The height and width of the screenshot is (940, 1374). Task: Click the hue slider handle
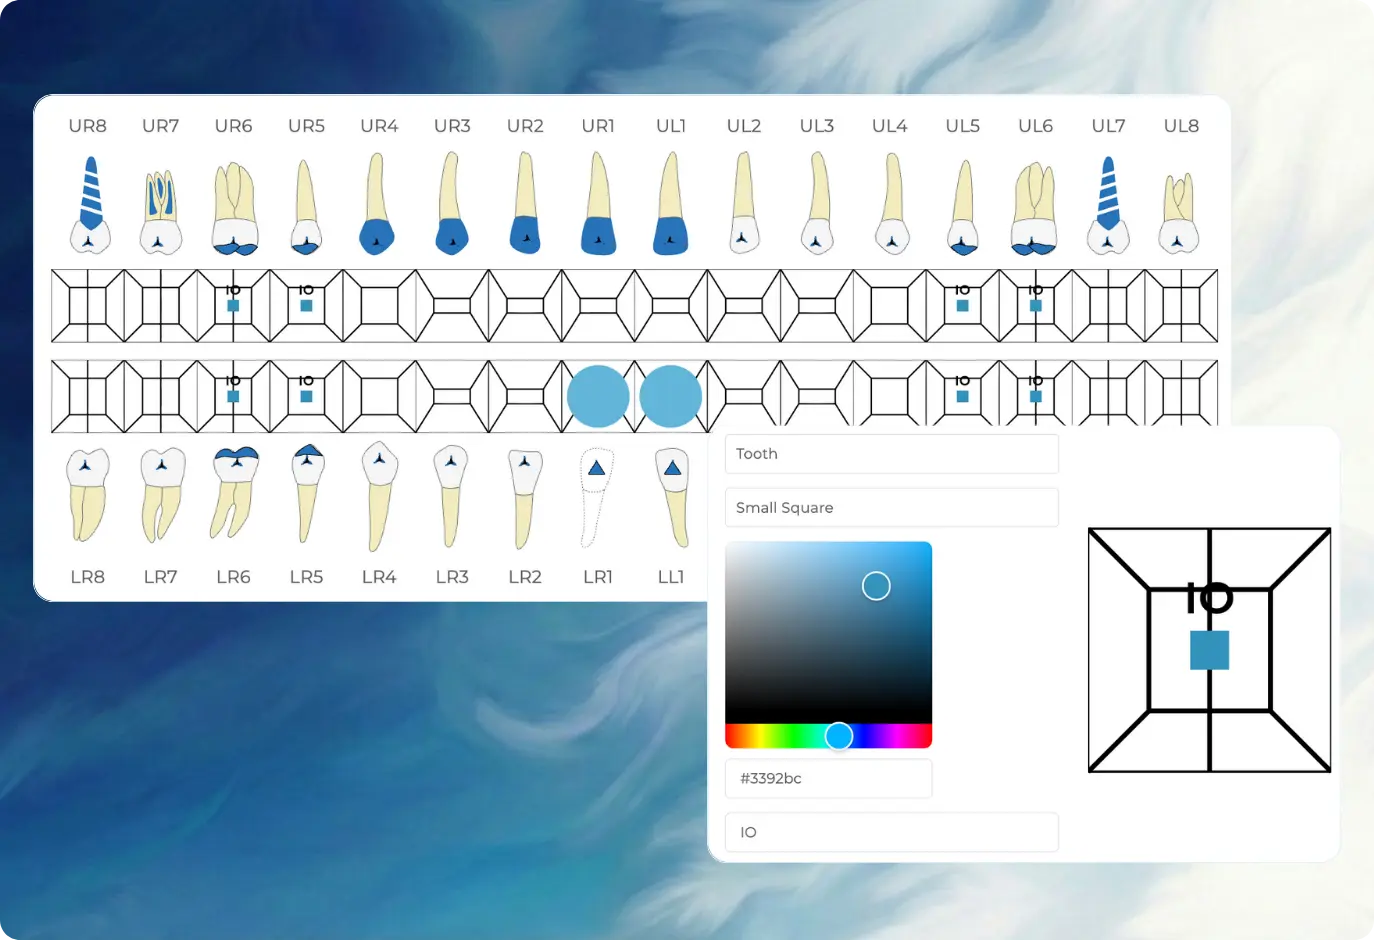click(x=838, y=735)
